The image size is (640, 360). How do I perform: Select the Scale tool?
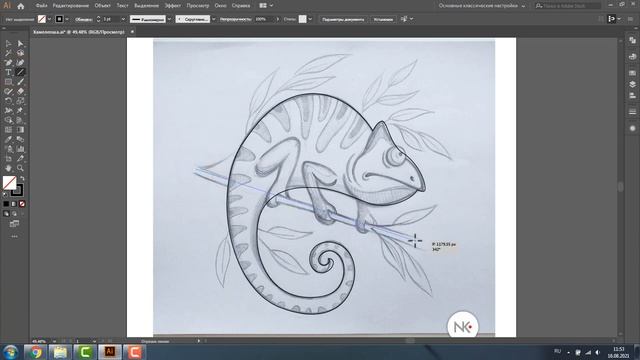[20, 101]
